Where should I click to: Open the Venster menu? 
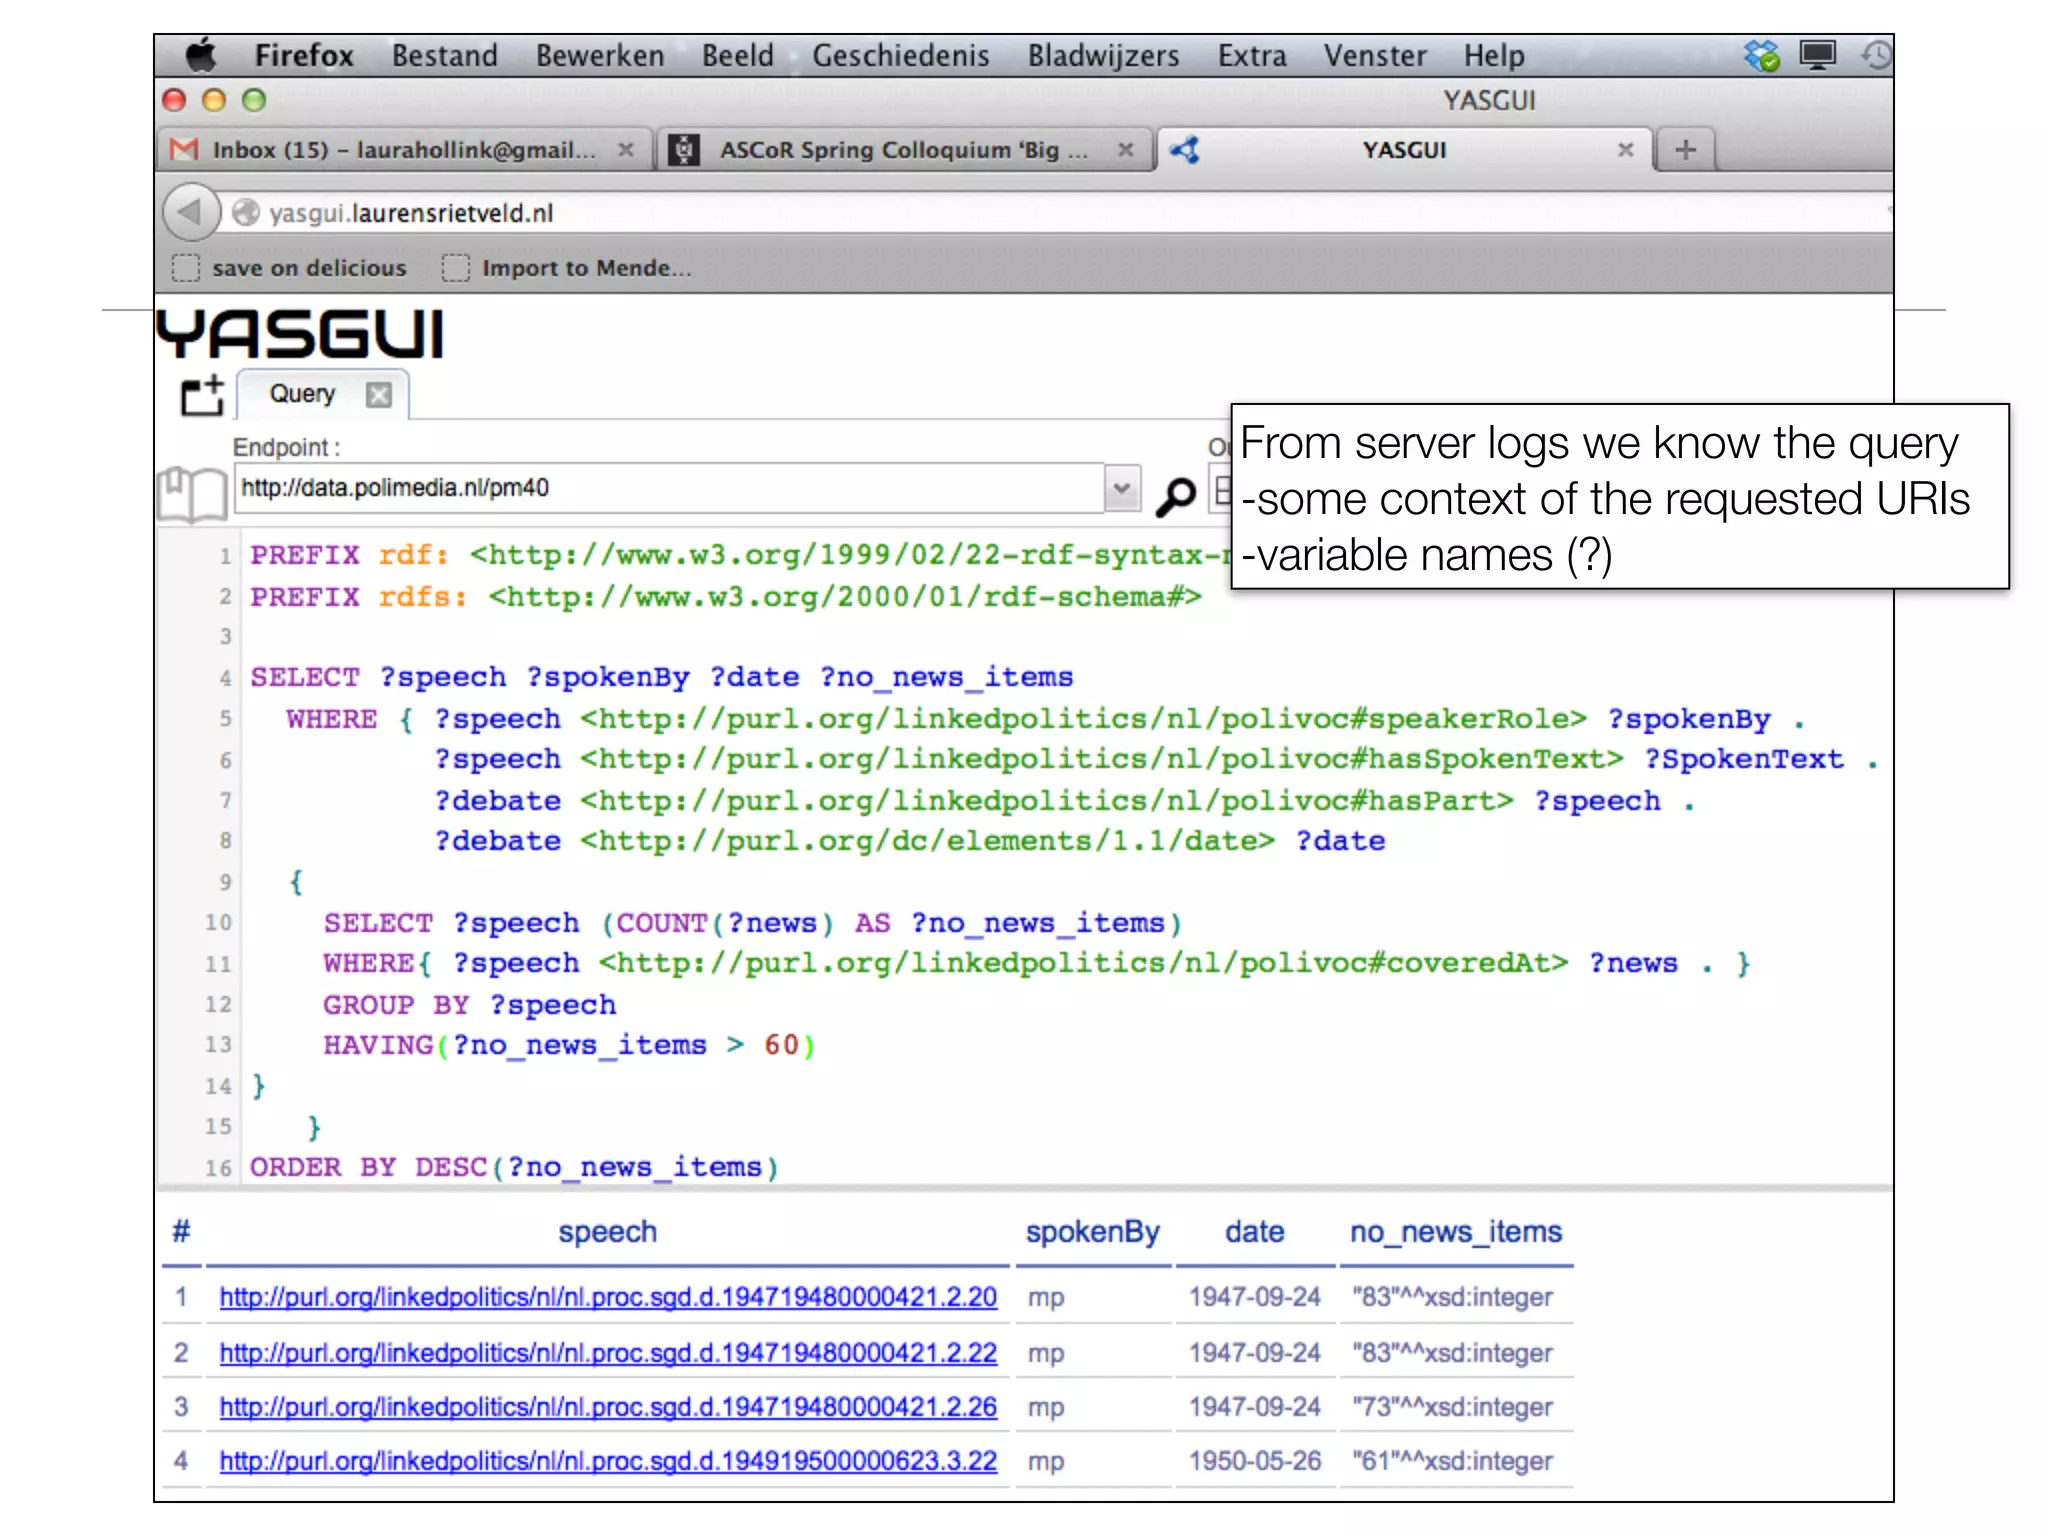point(1375,56)
